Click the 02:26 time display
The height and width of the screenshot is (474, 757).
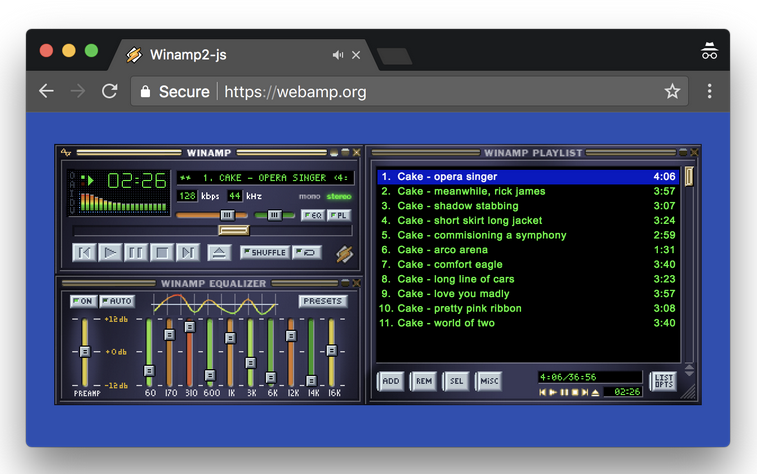[x=137, y=181]
